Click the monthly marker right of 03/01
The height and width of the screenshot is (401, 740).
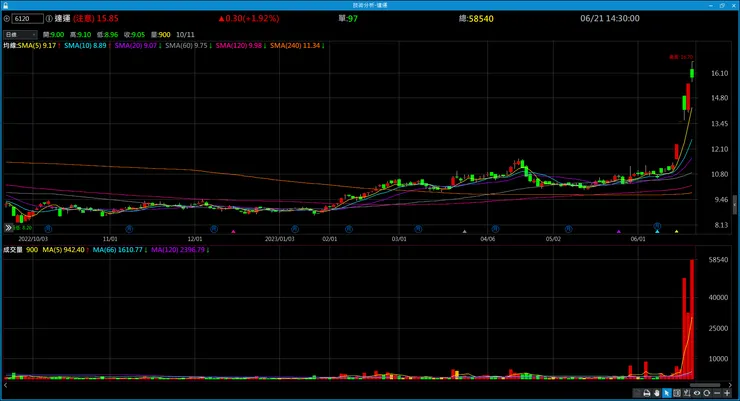(418, 229)
